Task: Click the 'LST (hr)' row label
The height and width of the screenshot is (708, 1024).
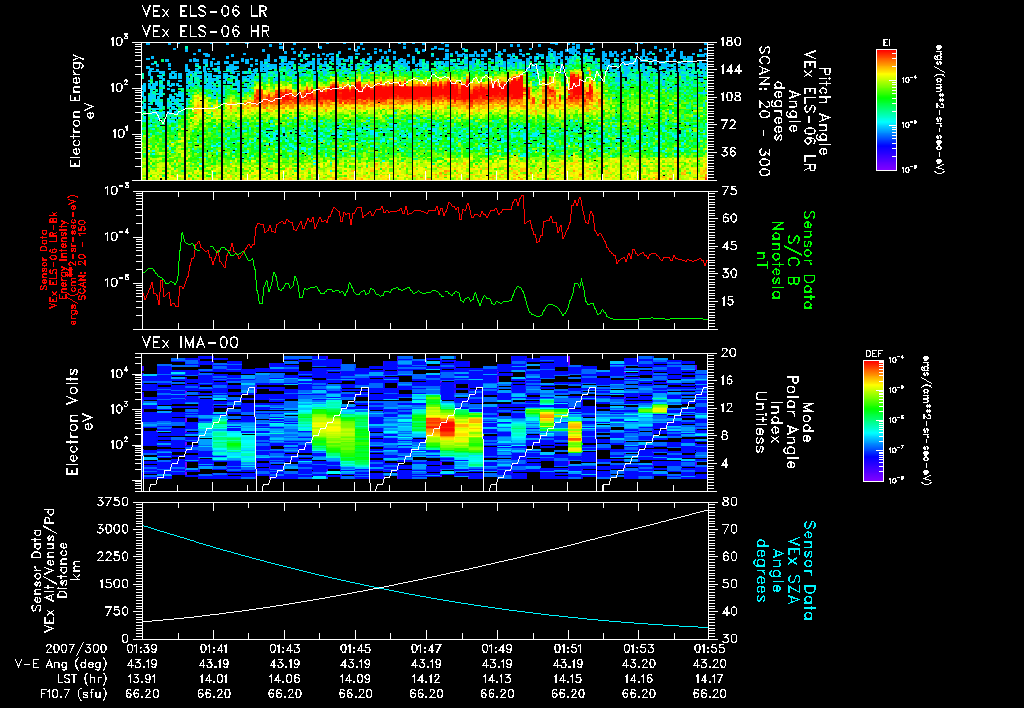Action: [x=80, y=679]
